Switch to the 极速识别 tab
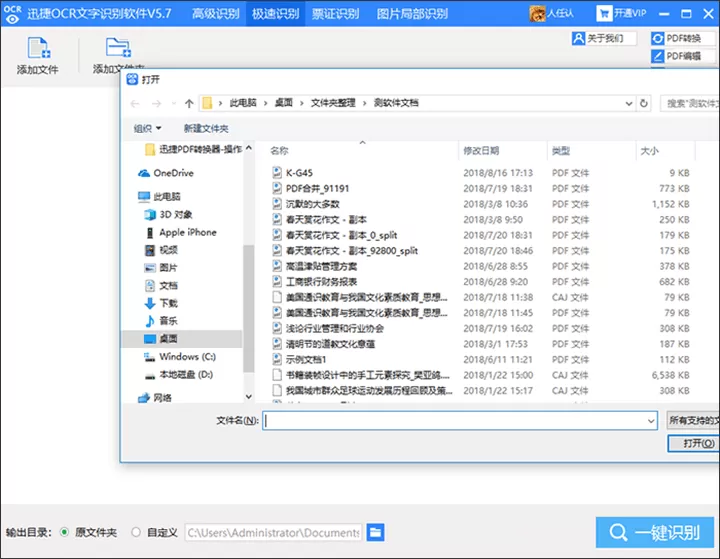720x559 pixels. 275,13
